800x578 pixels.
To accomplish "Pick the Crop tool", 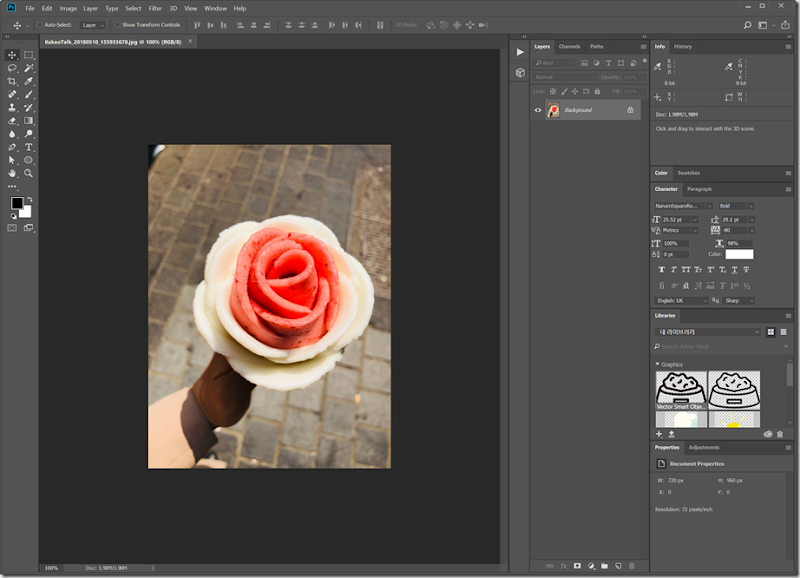I will [x=12, y=81].
